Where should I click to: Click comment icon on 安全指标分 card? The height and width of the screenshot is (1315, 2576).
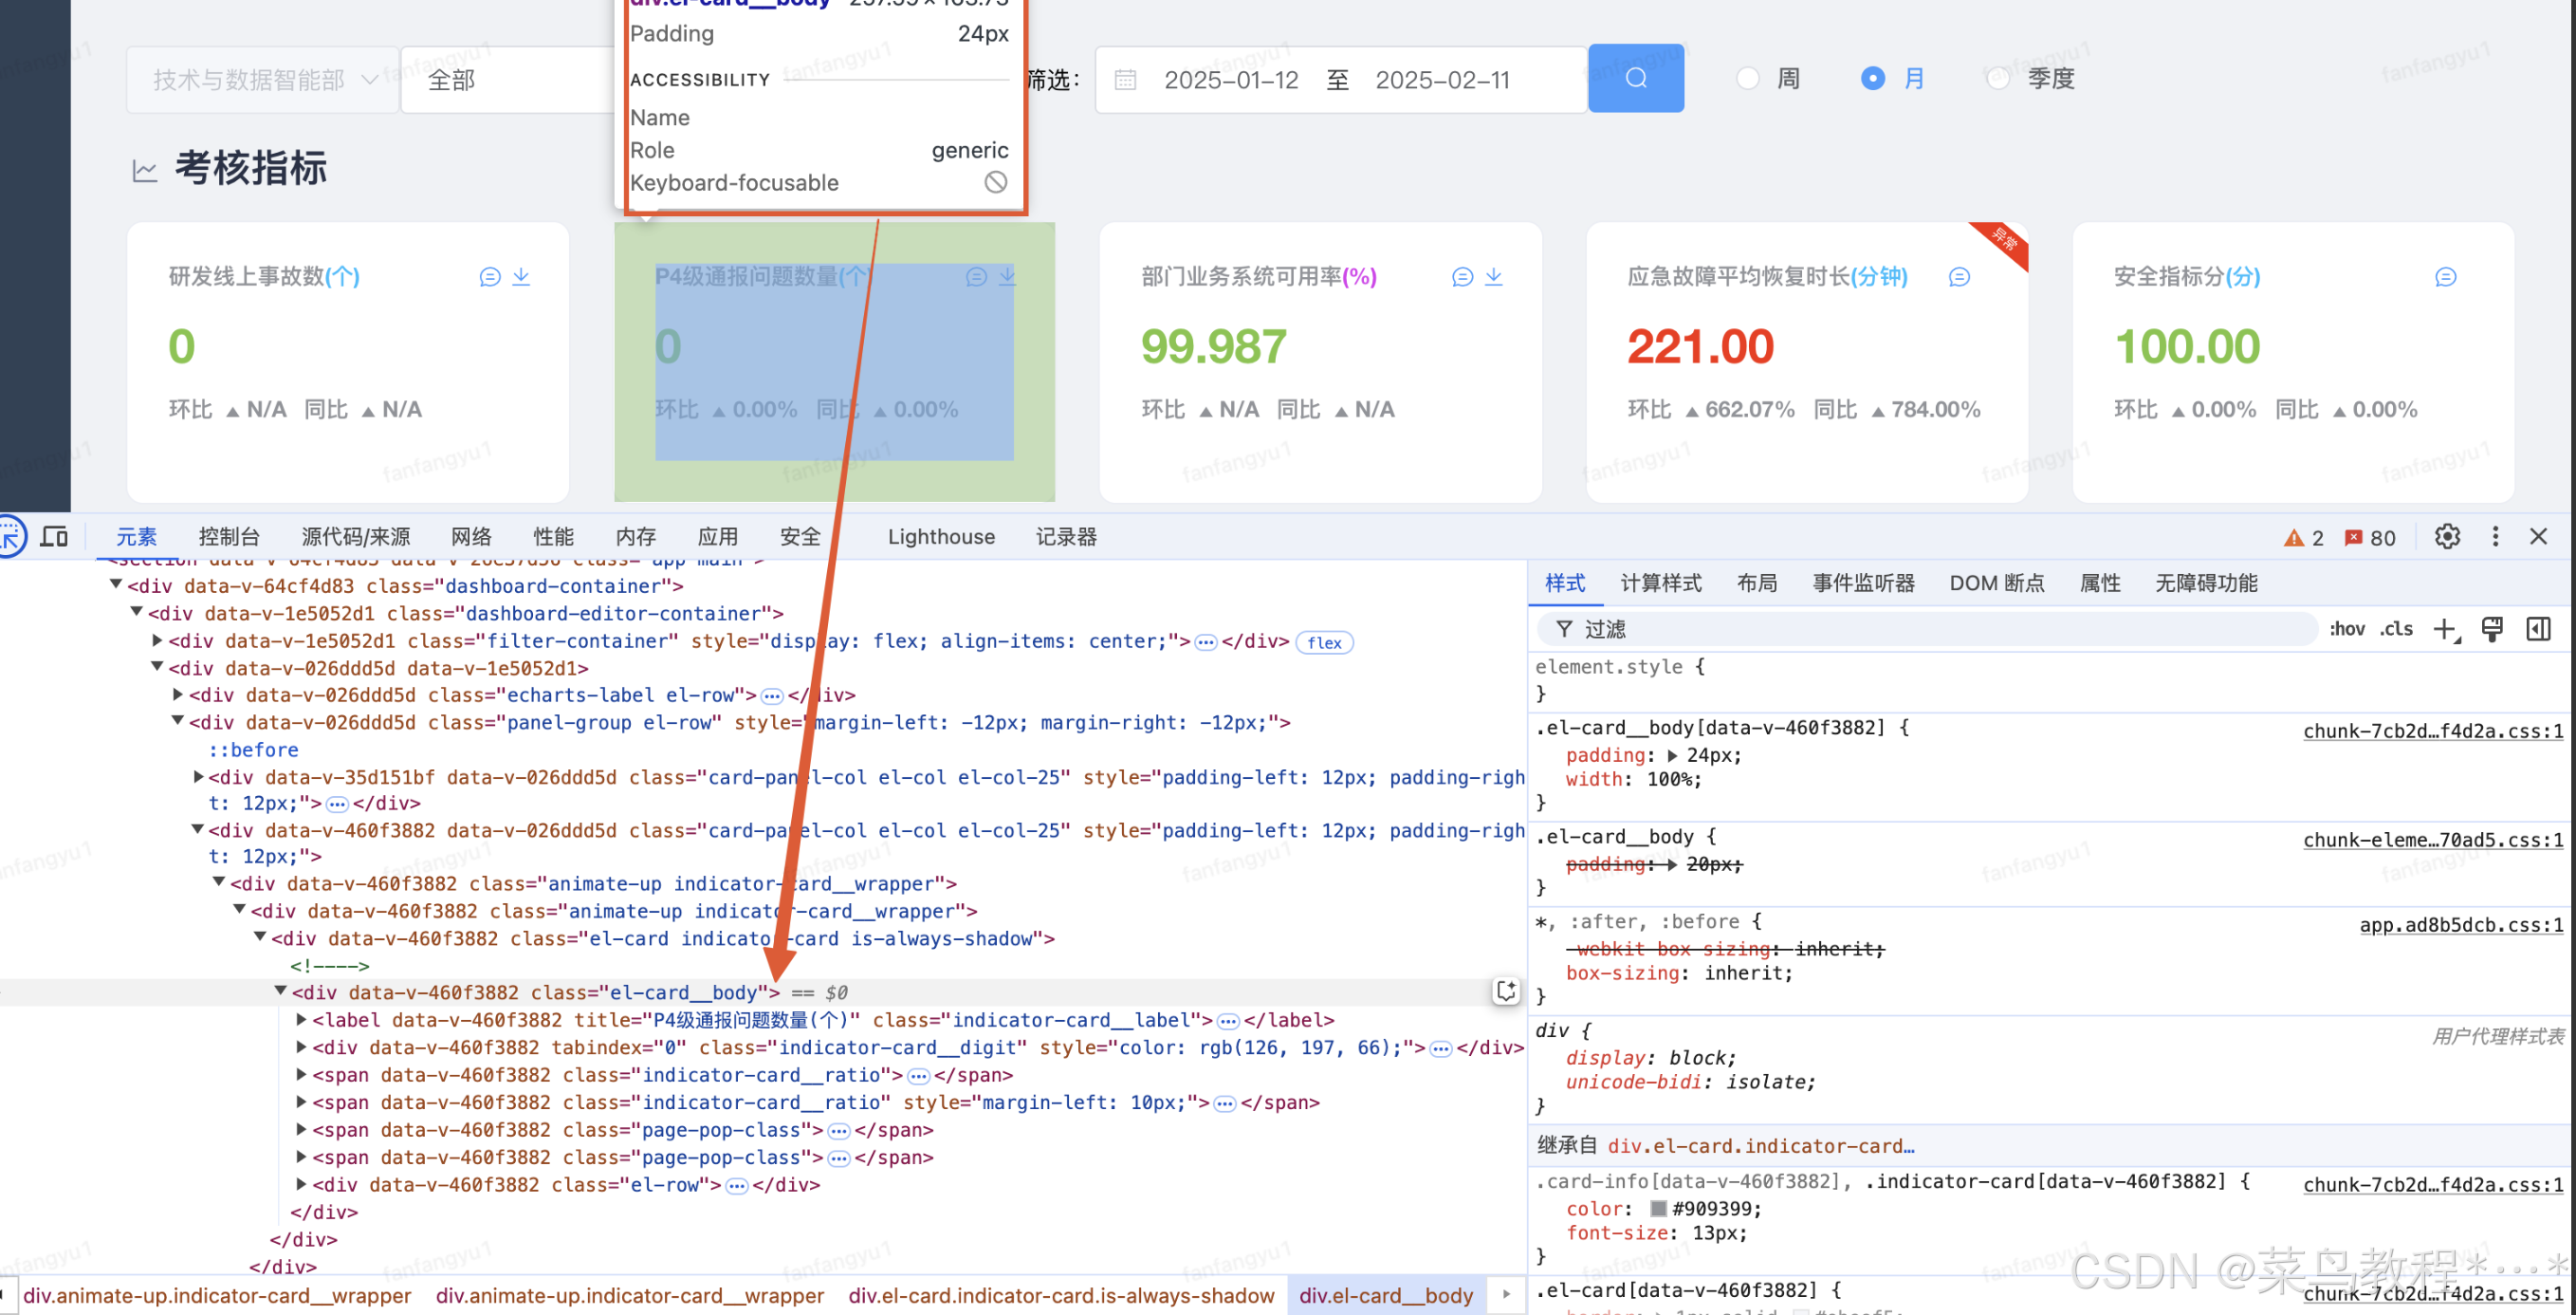2445,277
